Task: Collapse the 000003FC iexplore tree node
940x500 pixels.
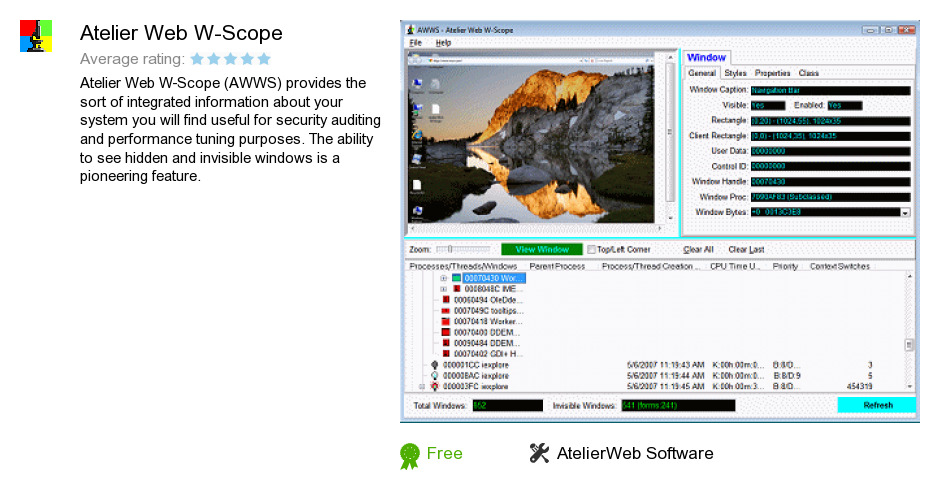Action: tap(422, 387)
